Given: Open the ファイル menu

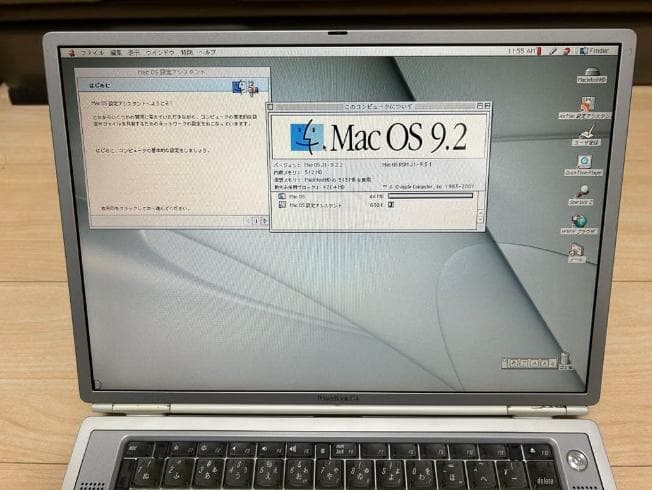Looking at the screenshot, I should pyautogui.click(x=92, y=53).
